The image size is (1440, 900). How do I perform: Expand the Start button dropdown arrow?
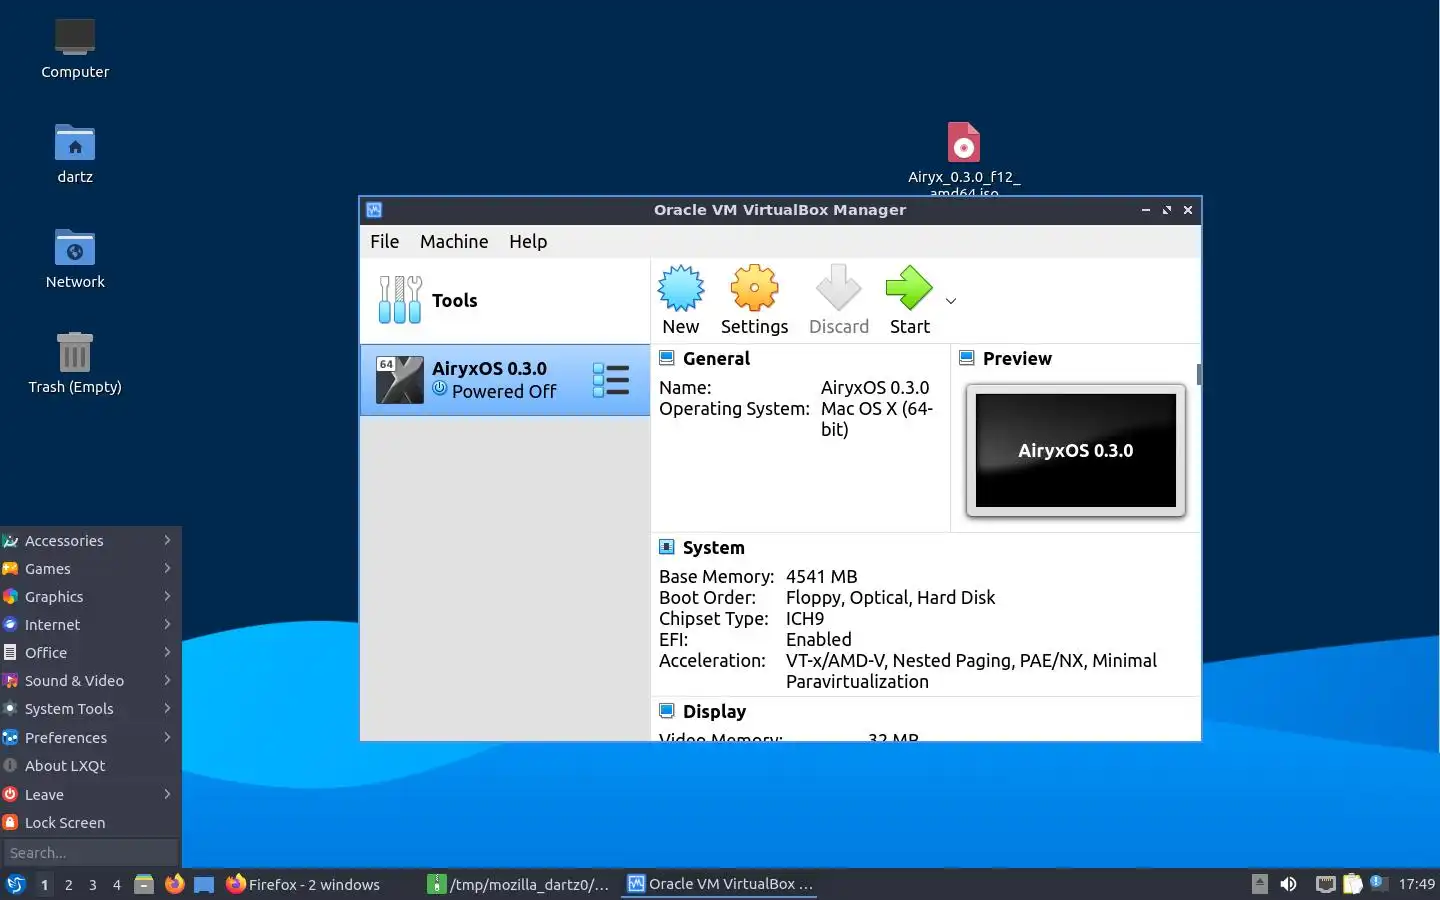pyautogui.click(x=951, y=301)
